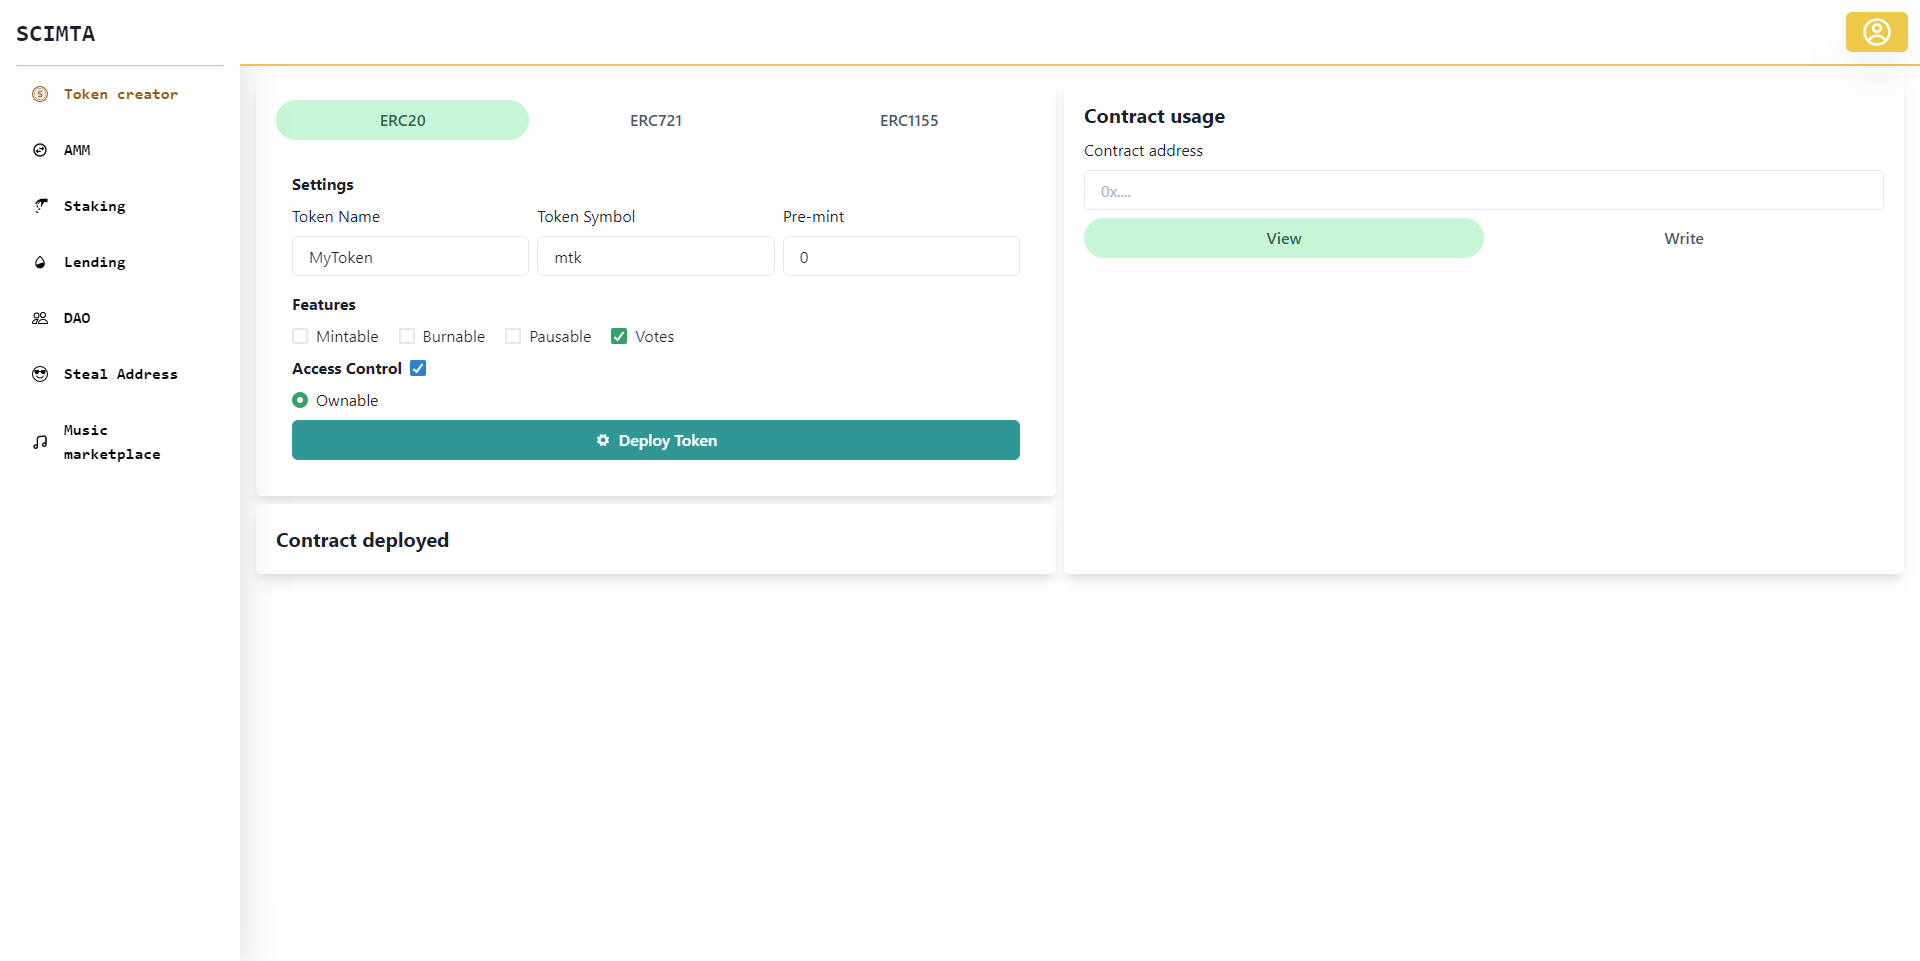The width and height of the screenshot is (1920, 961).
Task: Click the Steal Address face icon
Action: tap(40, 374)
